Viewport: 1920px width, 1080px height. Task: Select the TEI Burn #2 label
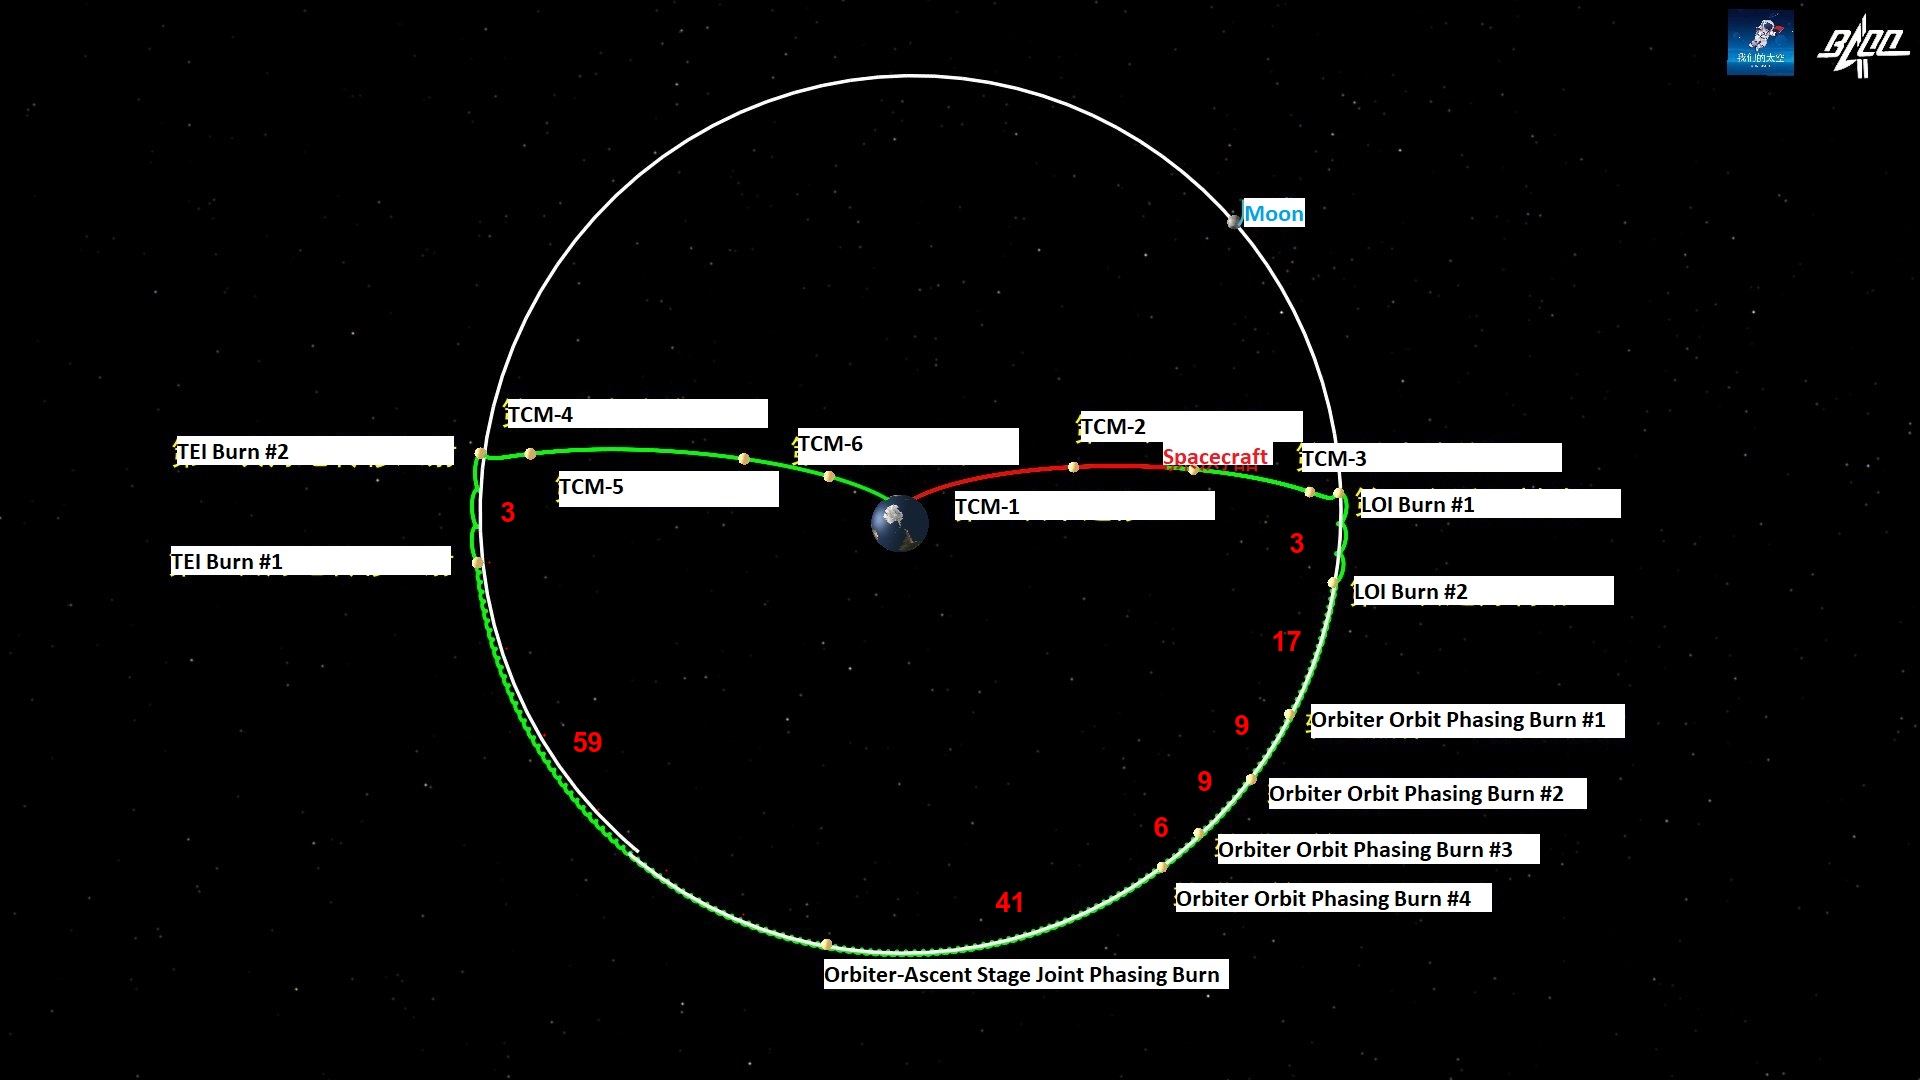coord(314,451)
